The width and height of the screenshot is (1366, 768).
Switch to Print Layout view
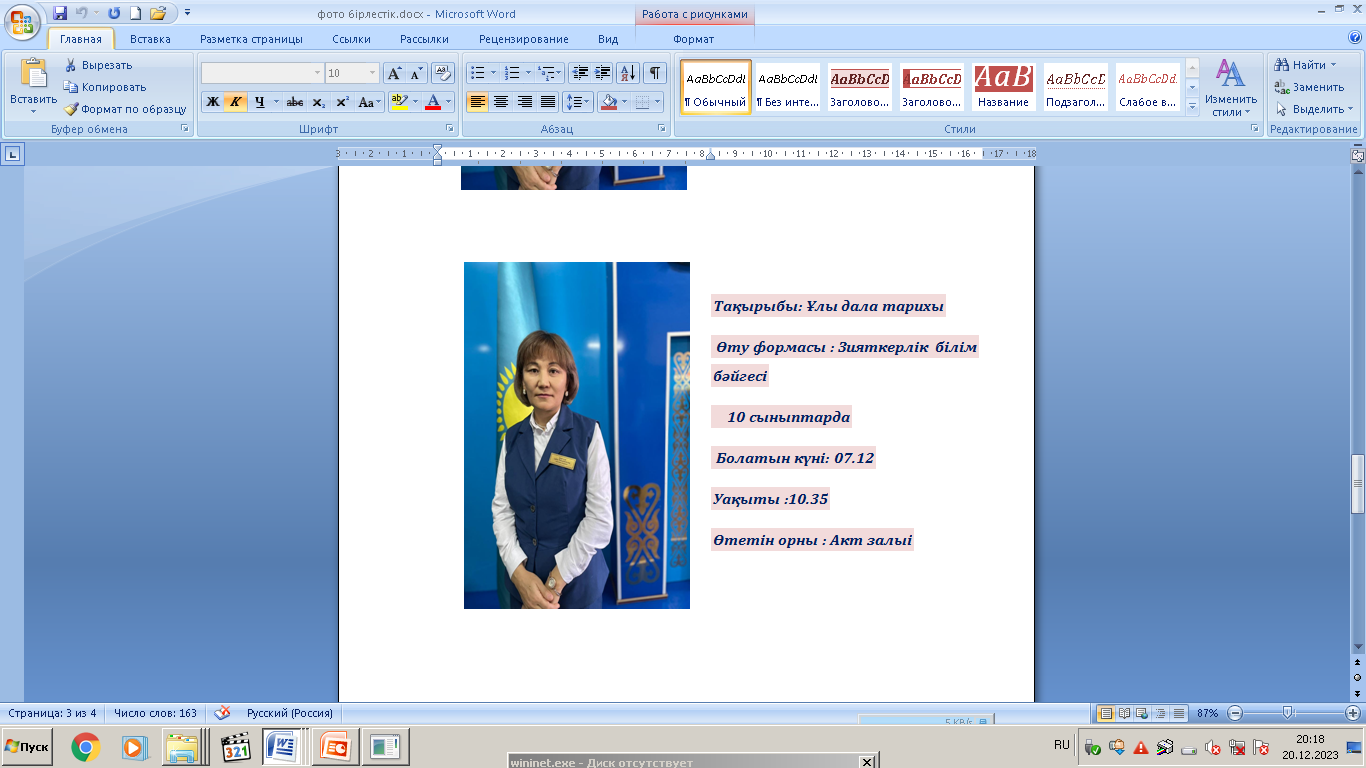(x=1107, y=713)
